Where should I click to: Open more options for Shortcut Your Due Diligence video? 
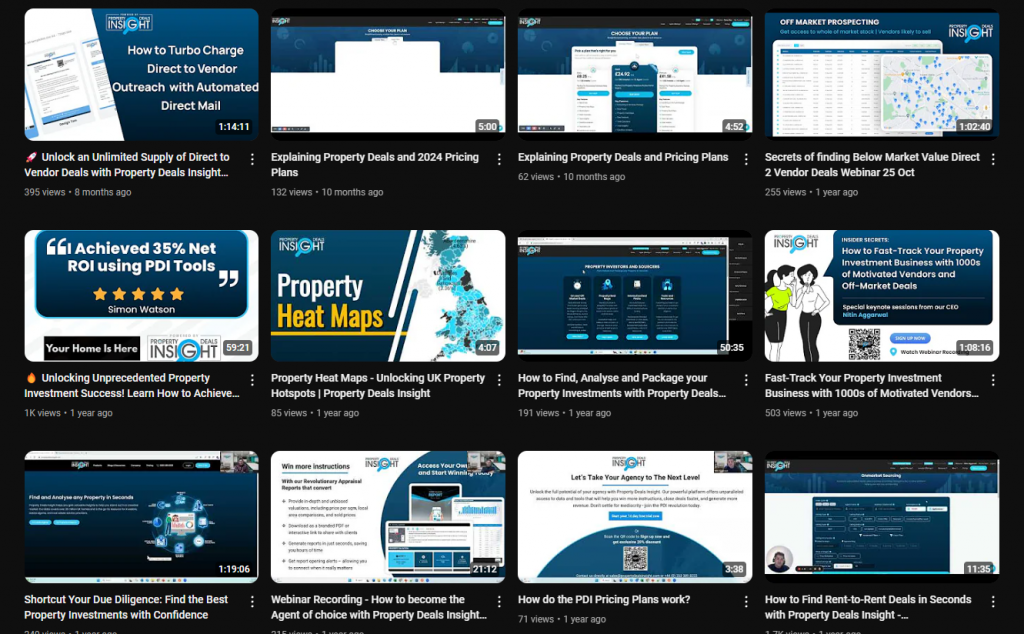pyautogui.click(x=252, y=601)
